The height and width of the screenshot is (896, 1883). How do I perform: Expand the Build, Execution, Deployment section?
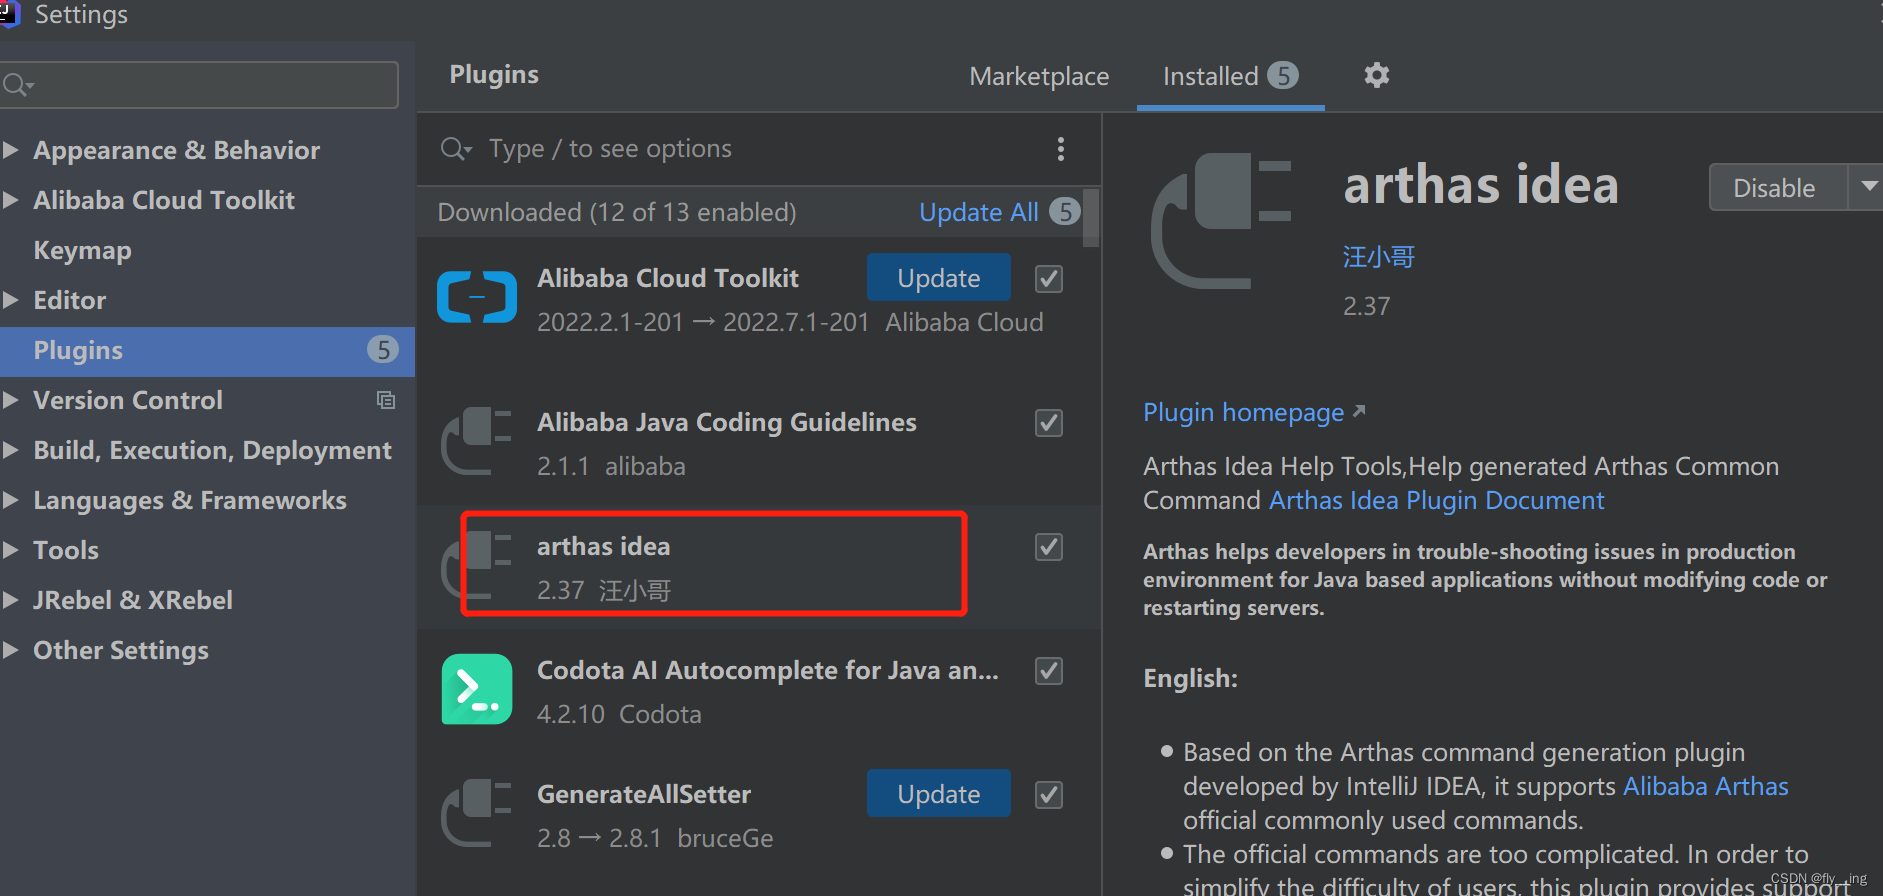(x=11, y=450)
